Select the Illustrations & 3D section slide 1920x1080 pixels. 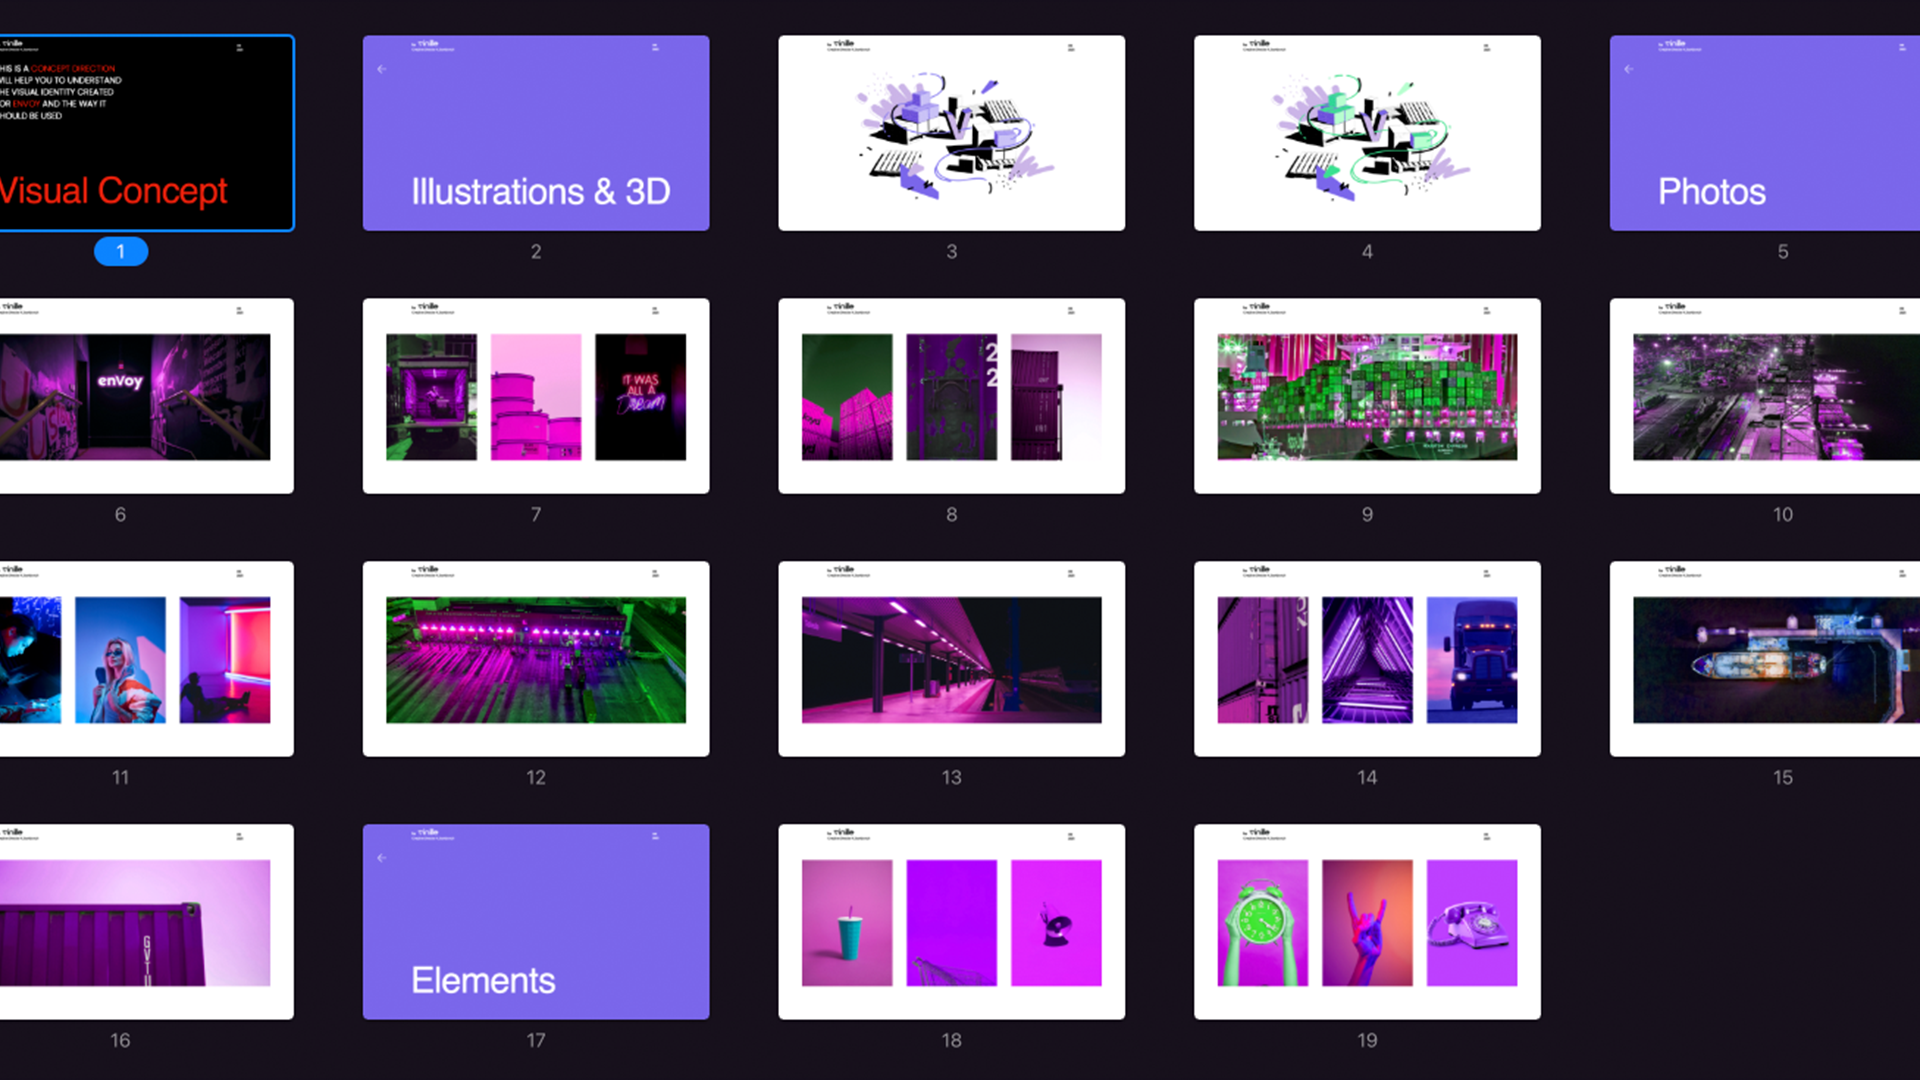(x=536, y=133)
